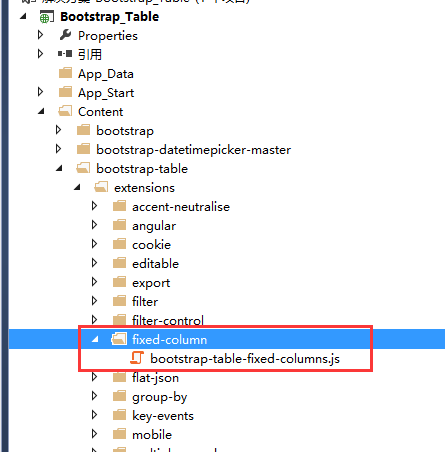Viewport: 445px width, 452px height.
Task: Click the flat-json folder icon
Action: 119,377
